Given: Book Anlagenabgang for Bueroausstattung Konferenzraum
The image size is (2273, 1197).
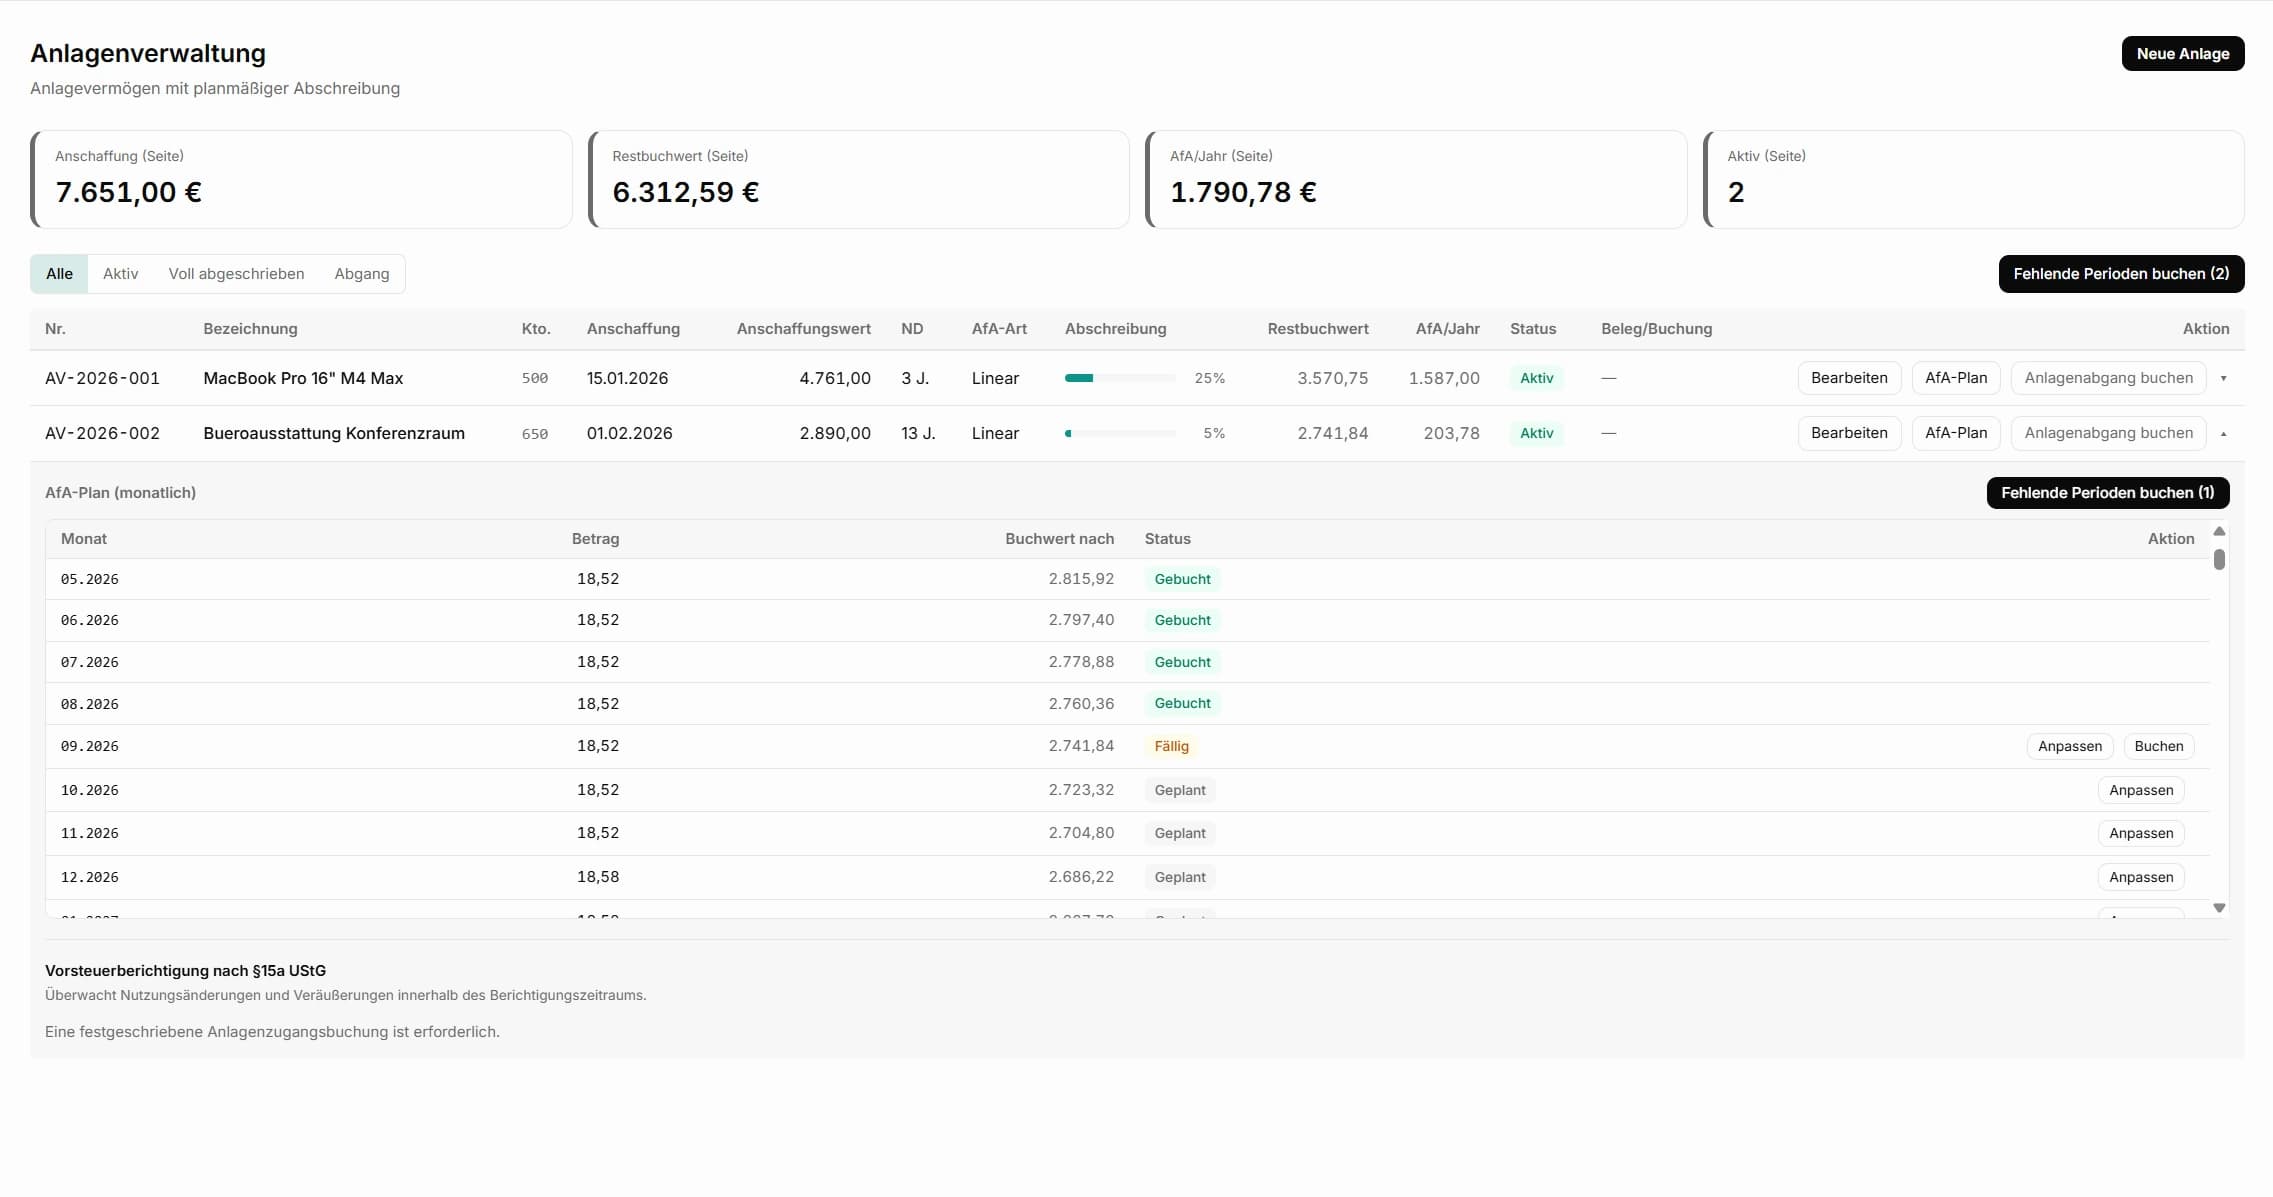Looking at the screenshot, I should click(x=2108, y=433).
